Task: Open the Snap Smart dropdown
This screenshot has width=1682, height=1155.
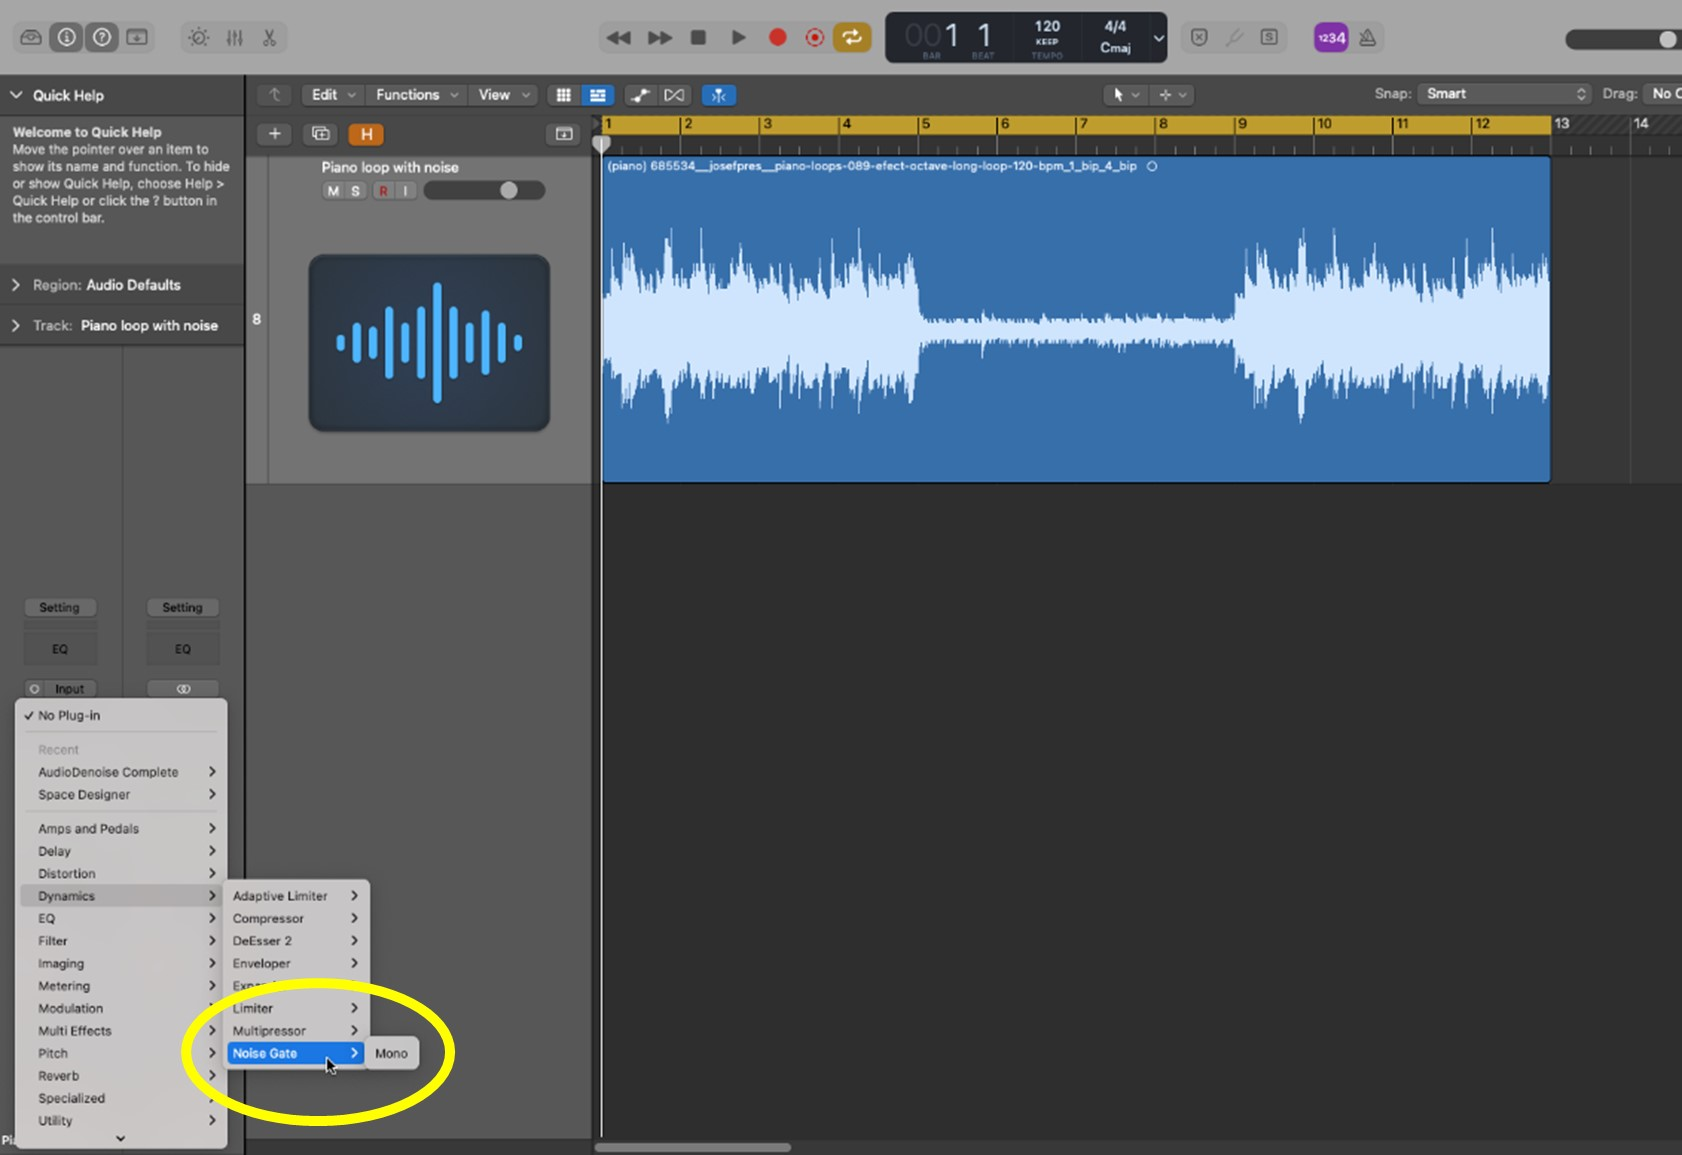Action: tap(1504, 94)
